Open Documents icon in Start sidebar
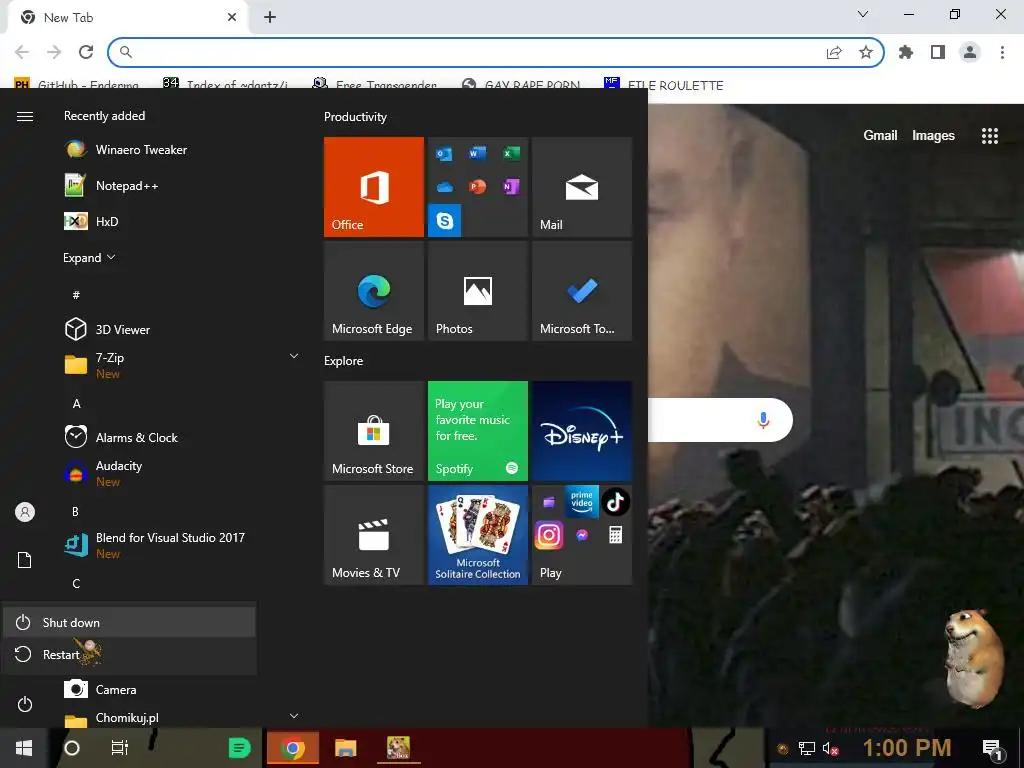The height and width of the screenshot is (768, 1024). click(25, 560)
